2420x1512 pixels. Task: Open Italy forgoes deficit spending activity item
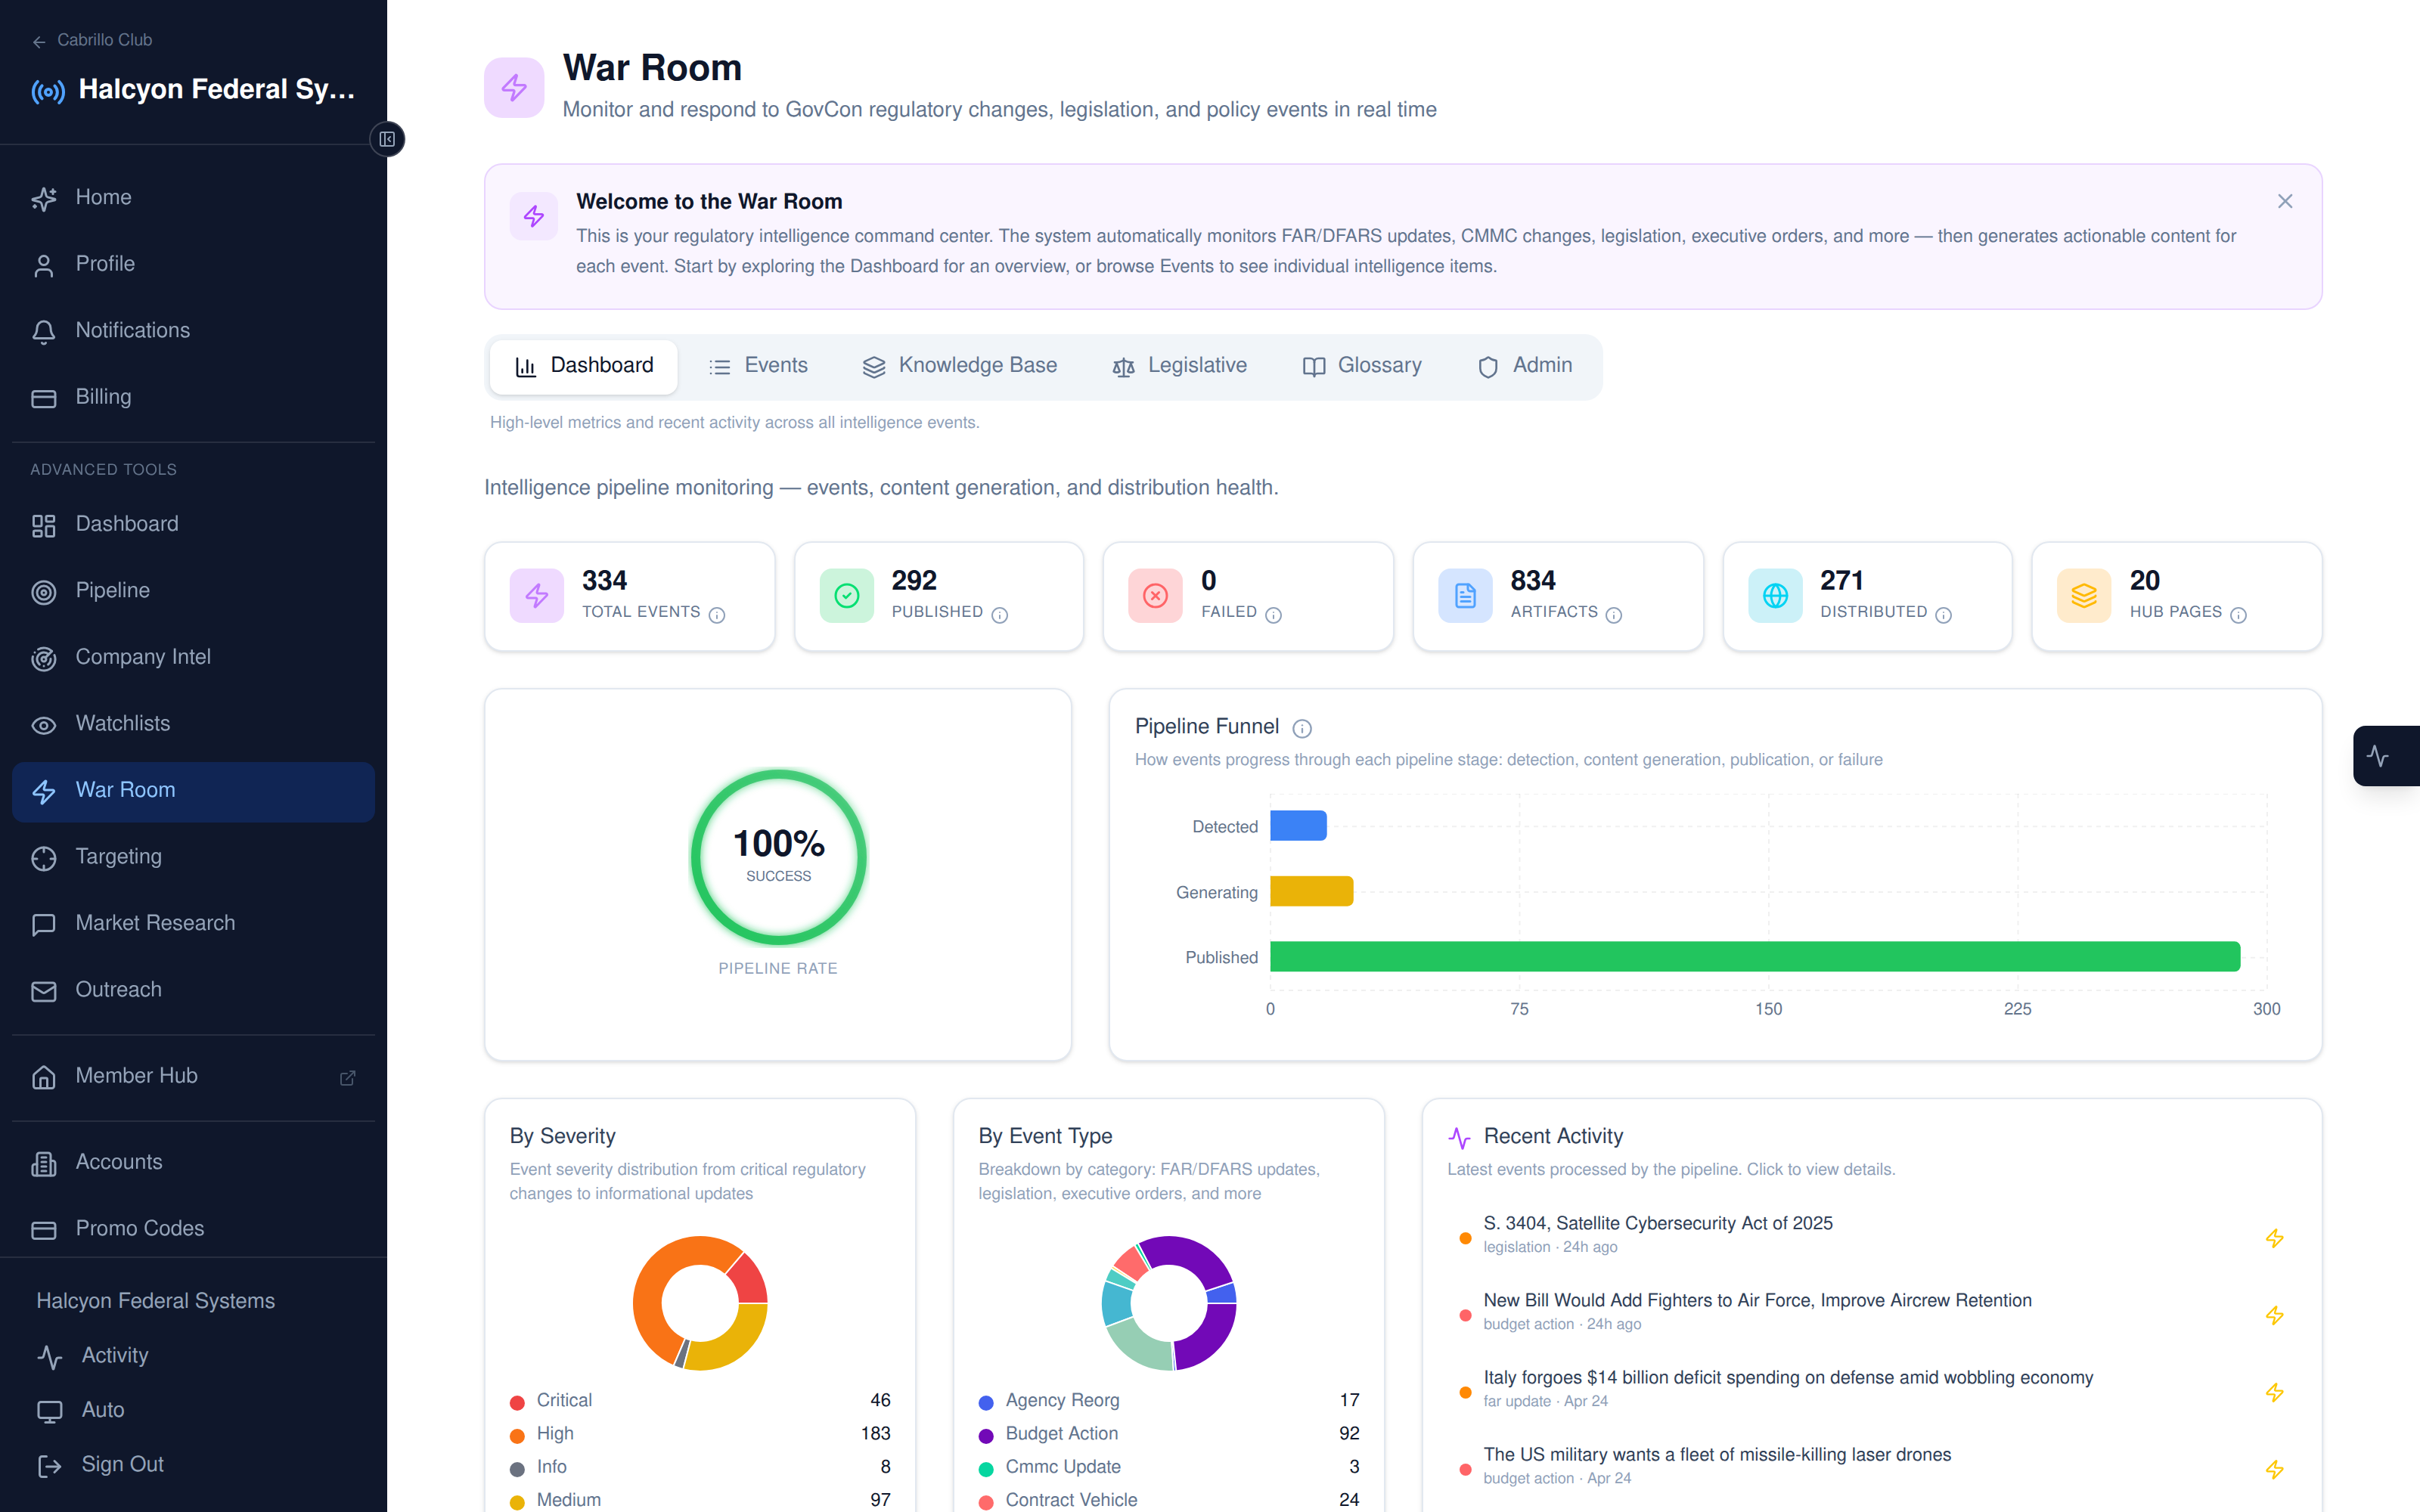(1787, 1377)
